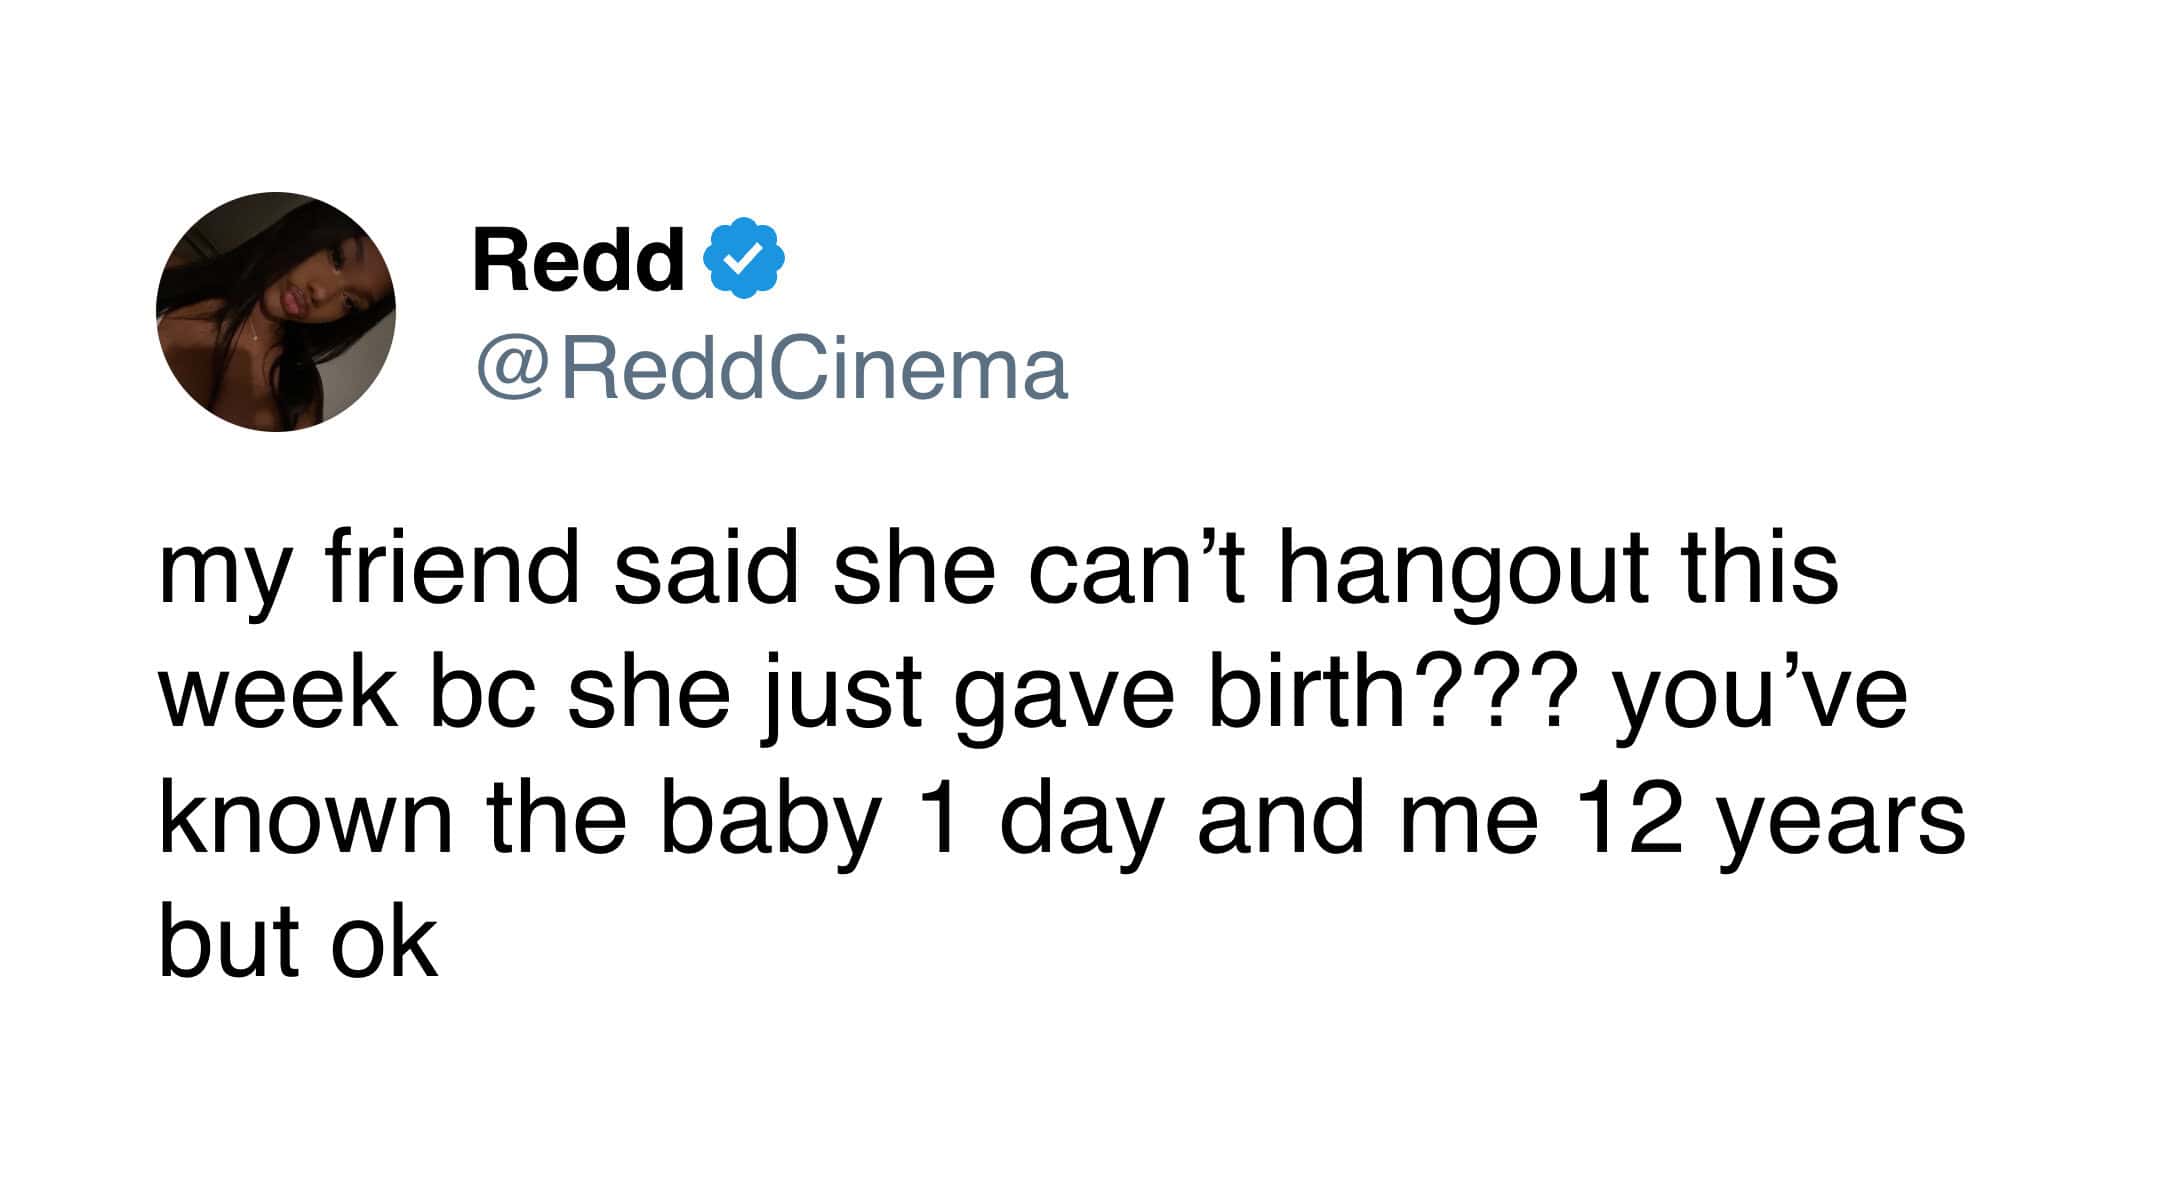This screenshot has height=1196, width=2160.
Task: Open the @ReddCinema handle link
Action: (x=772, y=370)
